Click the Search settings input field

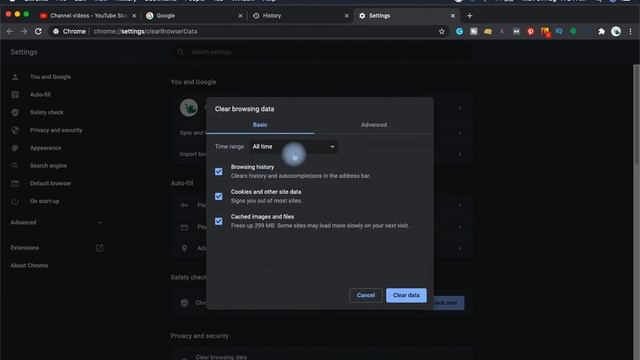coord(322,52)
